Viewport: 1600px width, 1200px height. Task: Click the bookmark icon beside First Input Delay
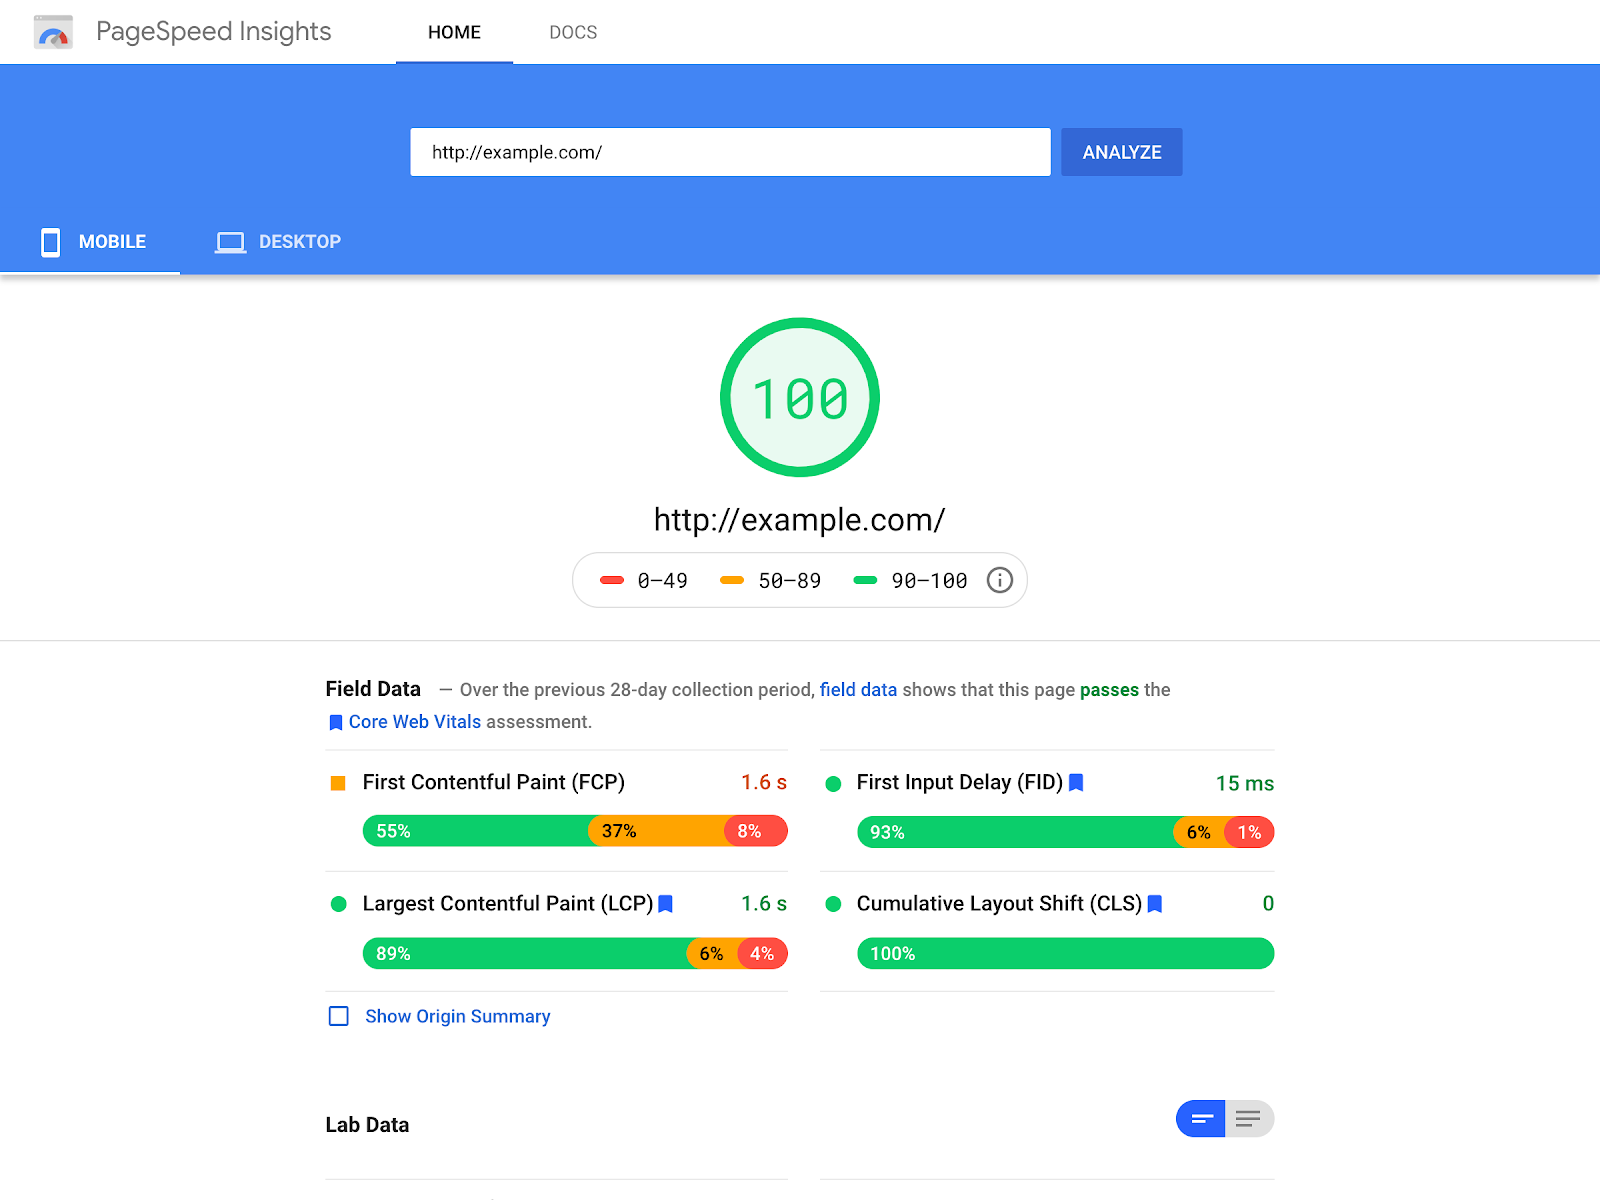pos(1076,783)
